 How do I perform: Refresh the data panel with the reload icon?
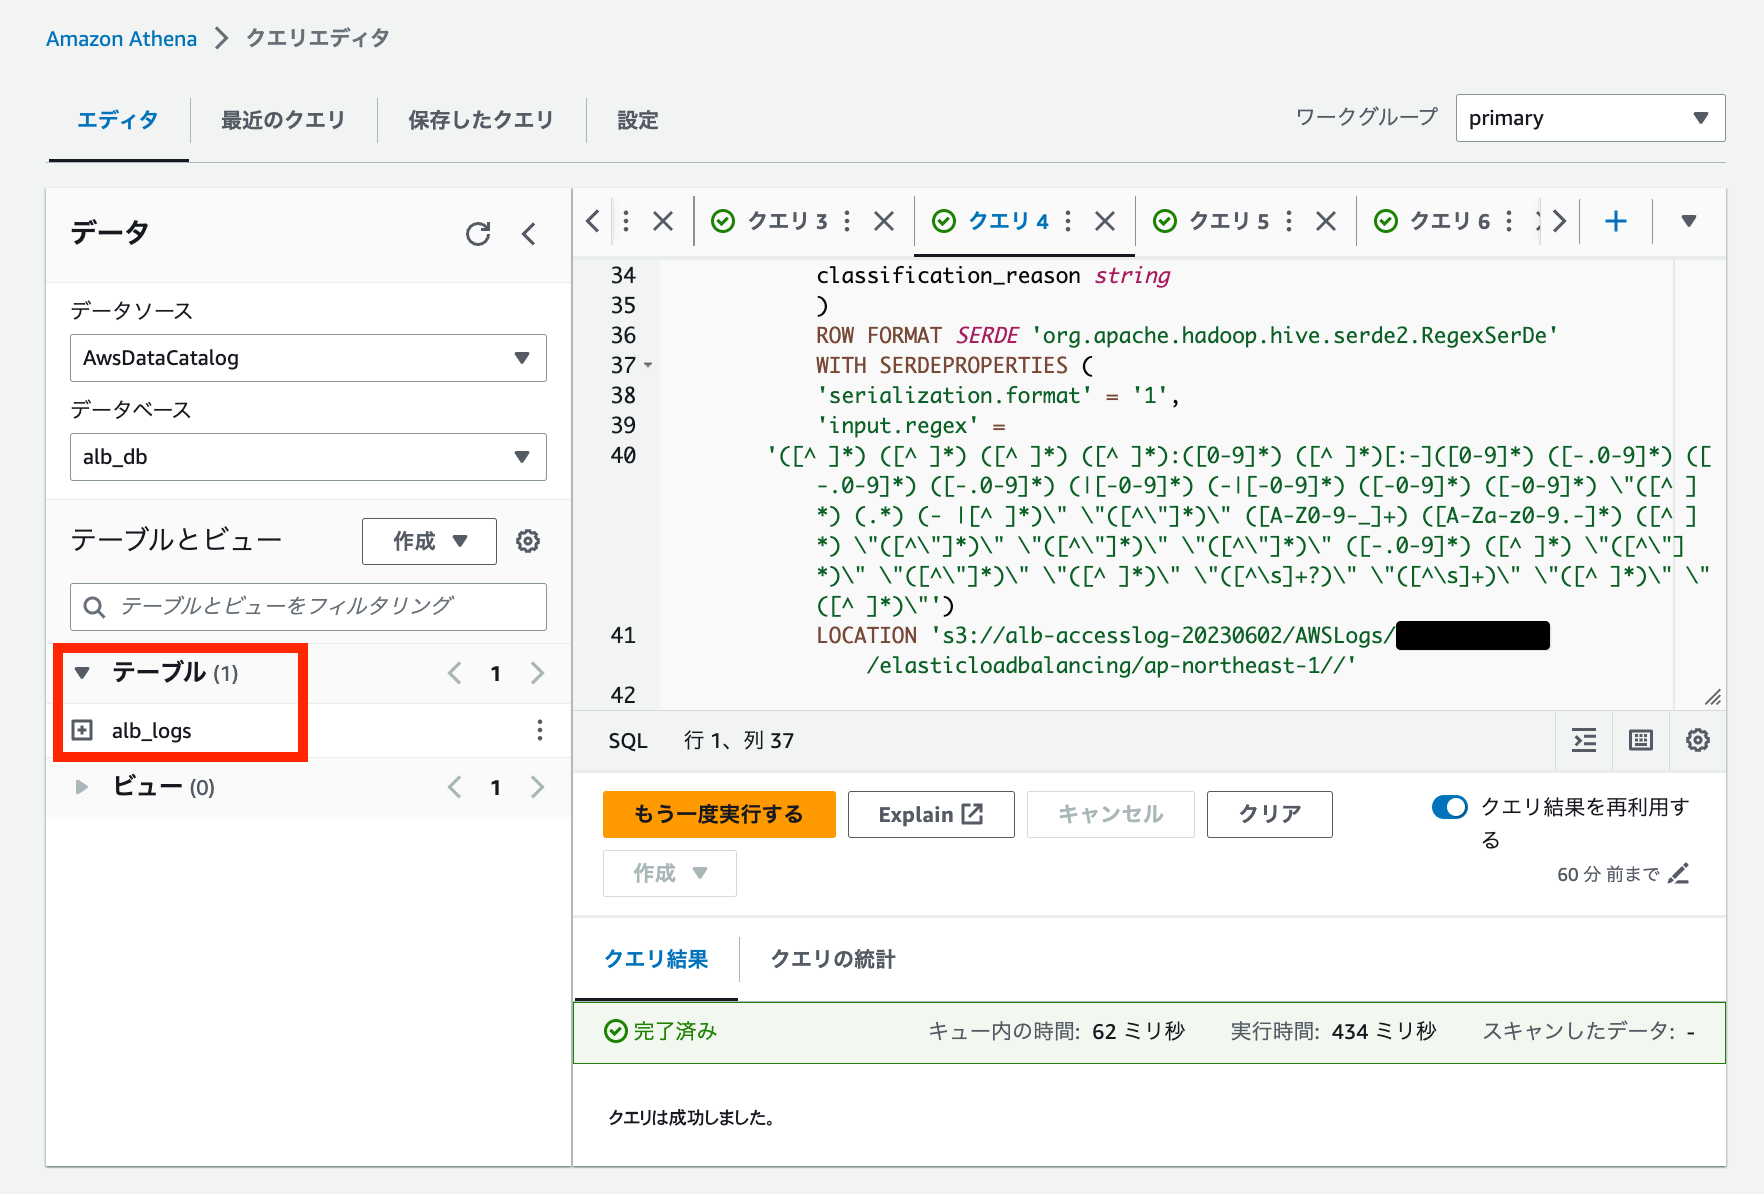[x=479, y=233]
